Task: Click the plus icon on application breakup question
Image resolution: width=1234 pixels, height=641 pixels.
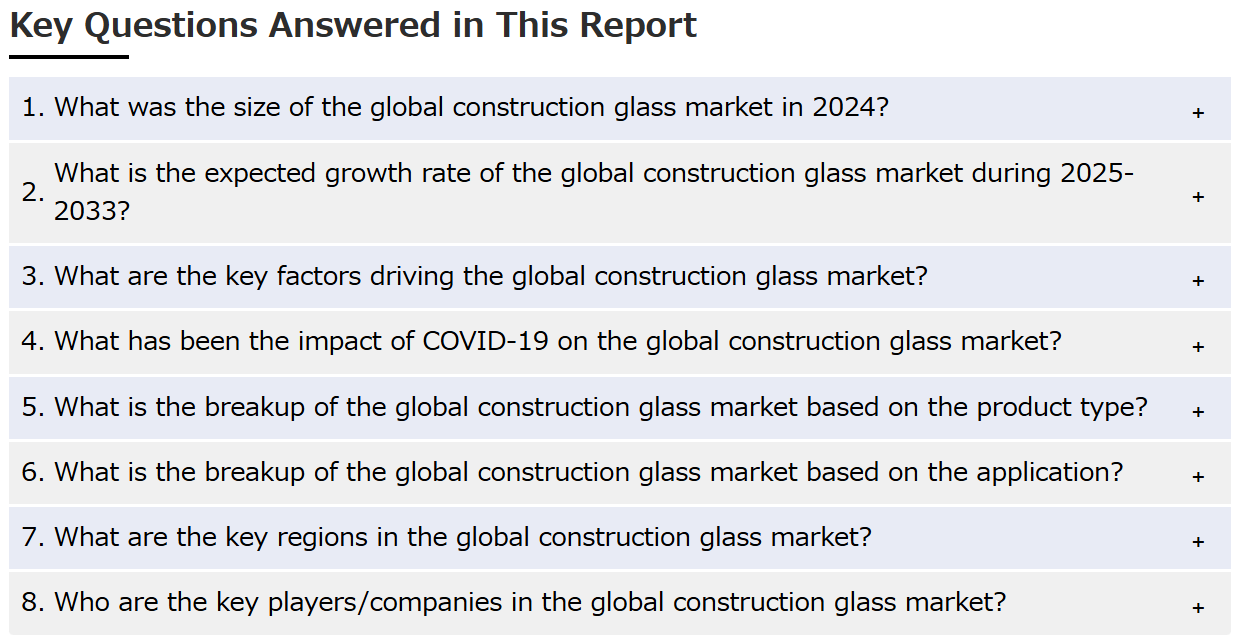Action: click(x=1197, y=477)
